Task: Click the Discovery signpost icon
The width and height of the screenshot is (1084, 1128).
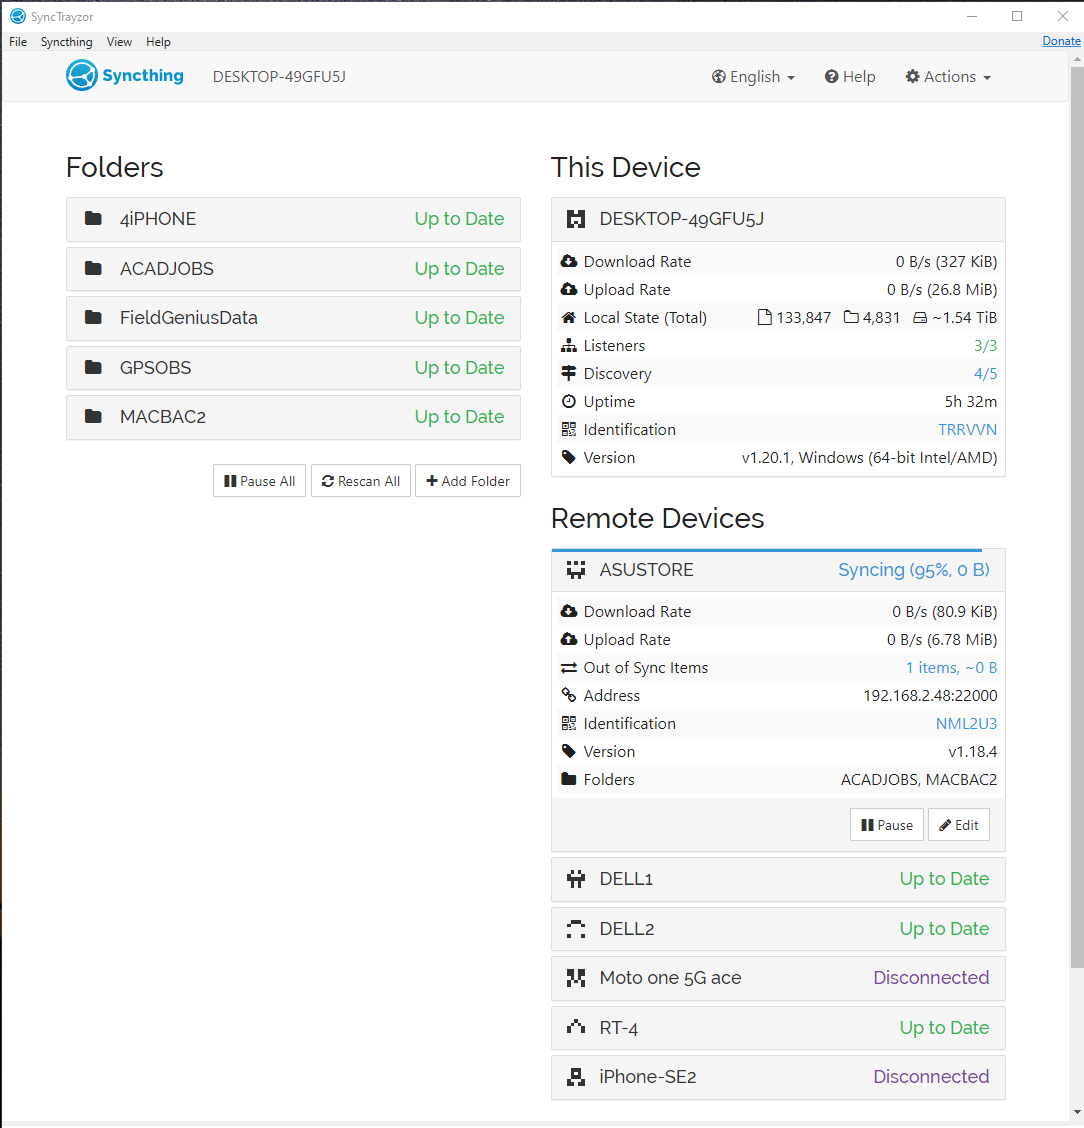Action: coord(569,373)
